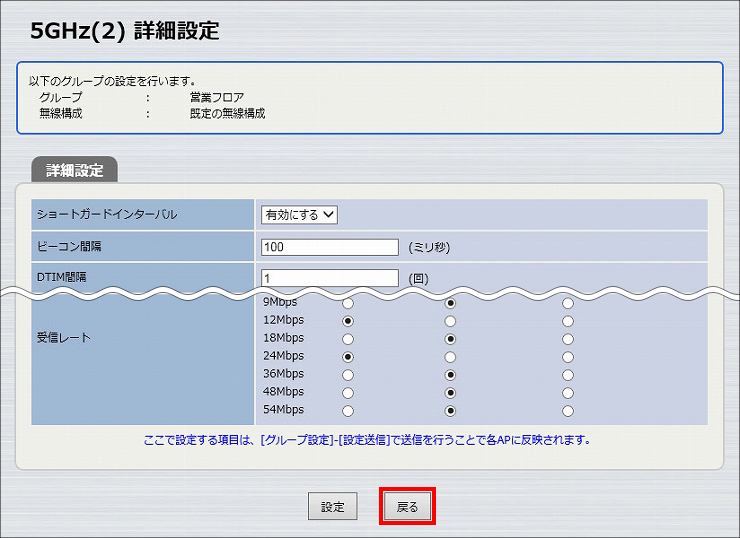
Task: Select third radio option for 12Mbps
Action: [x=568, y=321]
